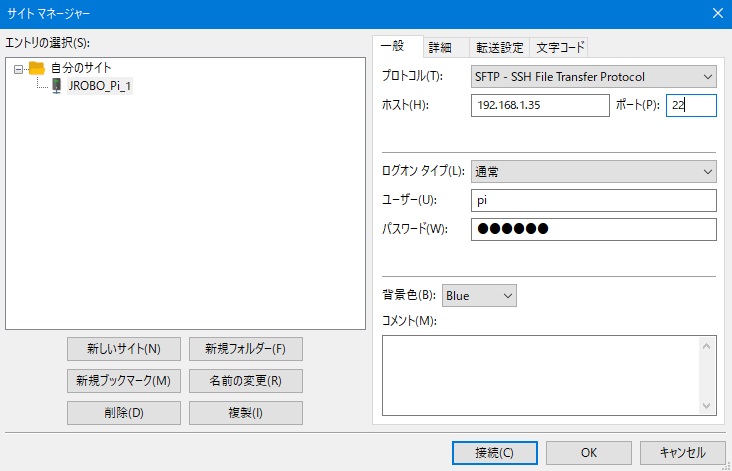732x471 pixels.
Task: Open the ログオン タイプ dropdown showing 通常
Action: [593, 171]
